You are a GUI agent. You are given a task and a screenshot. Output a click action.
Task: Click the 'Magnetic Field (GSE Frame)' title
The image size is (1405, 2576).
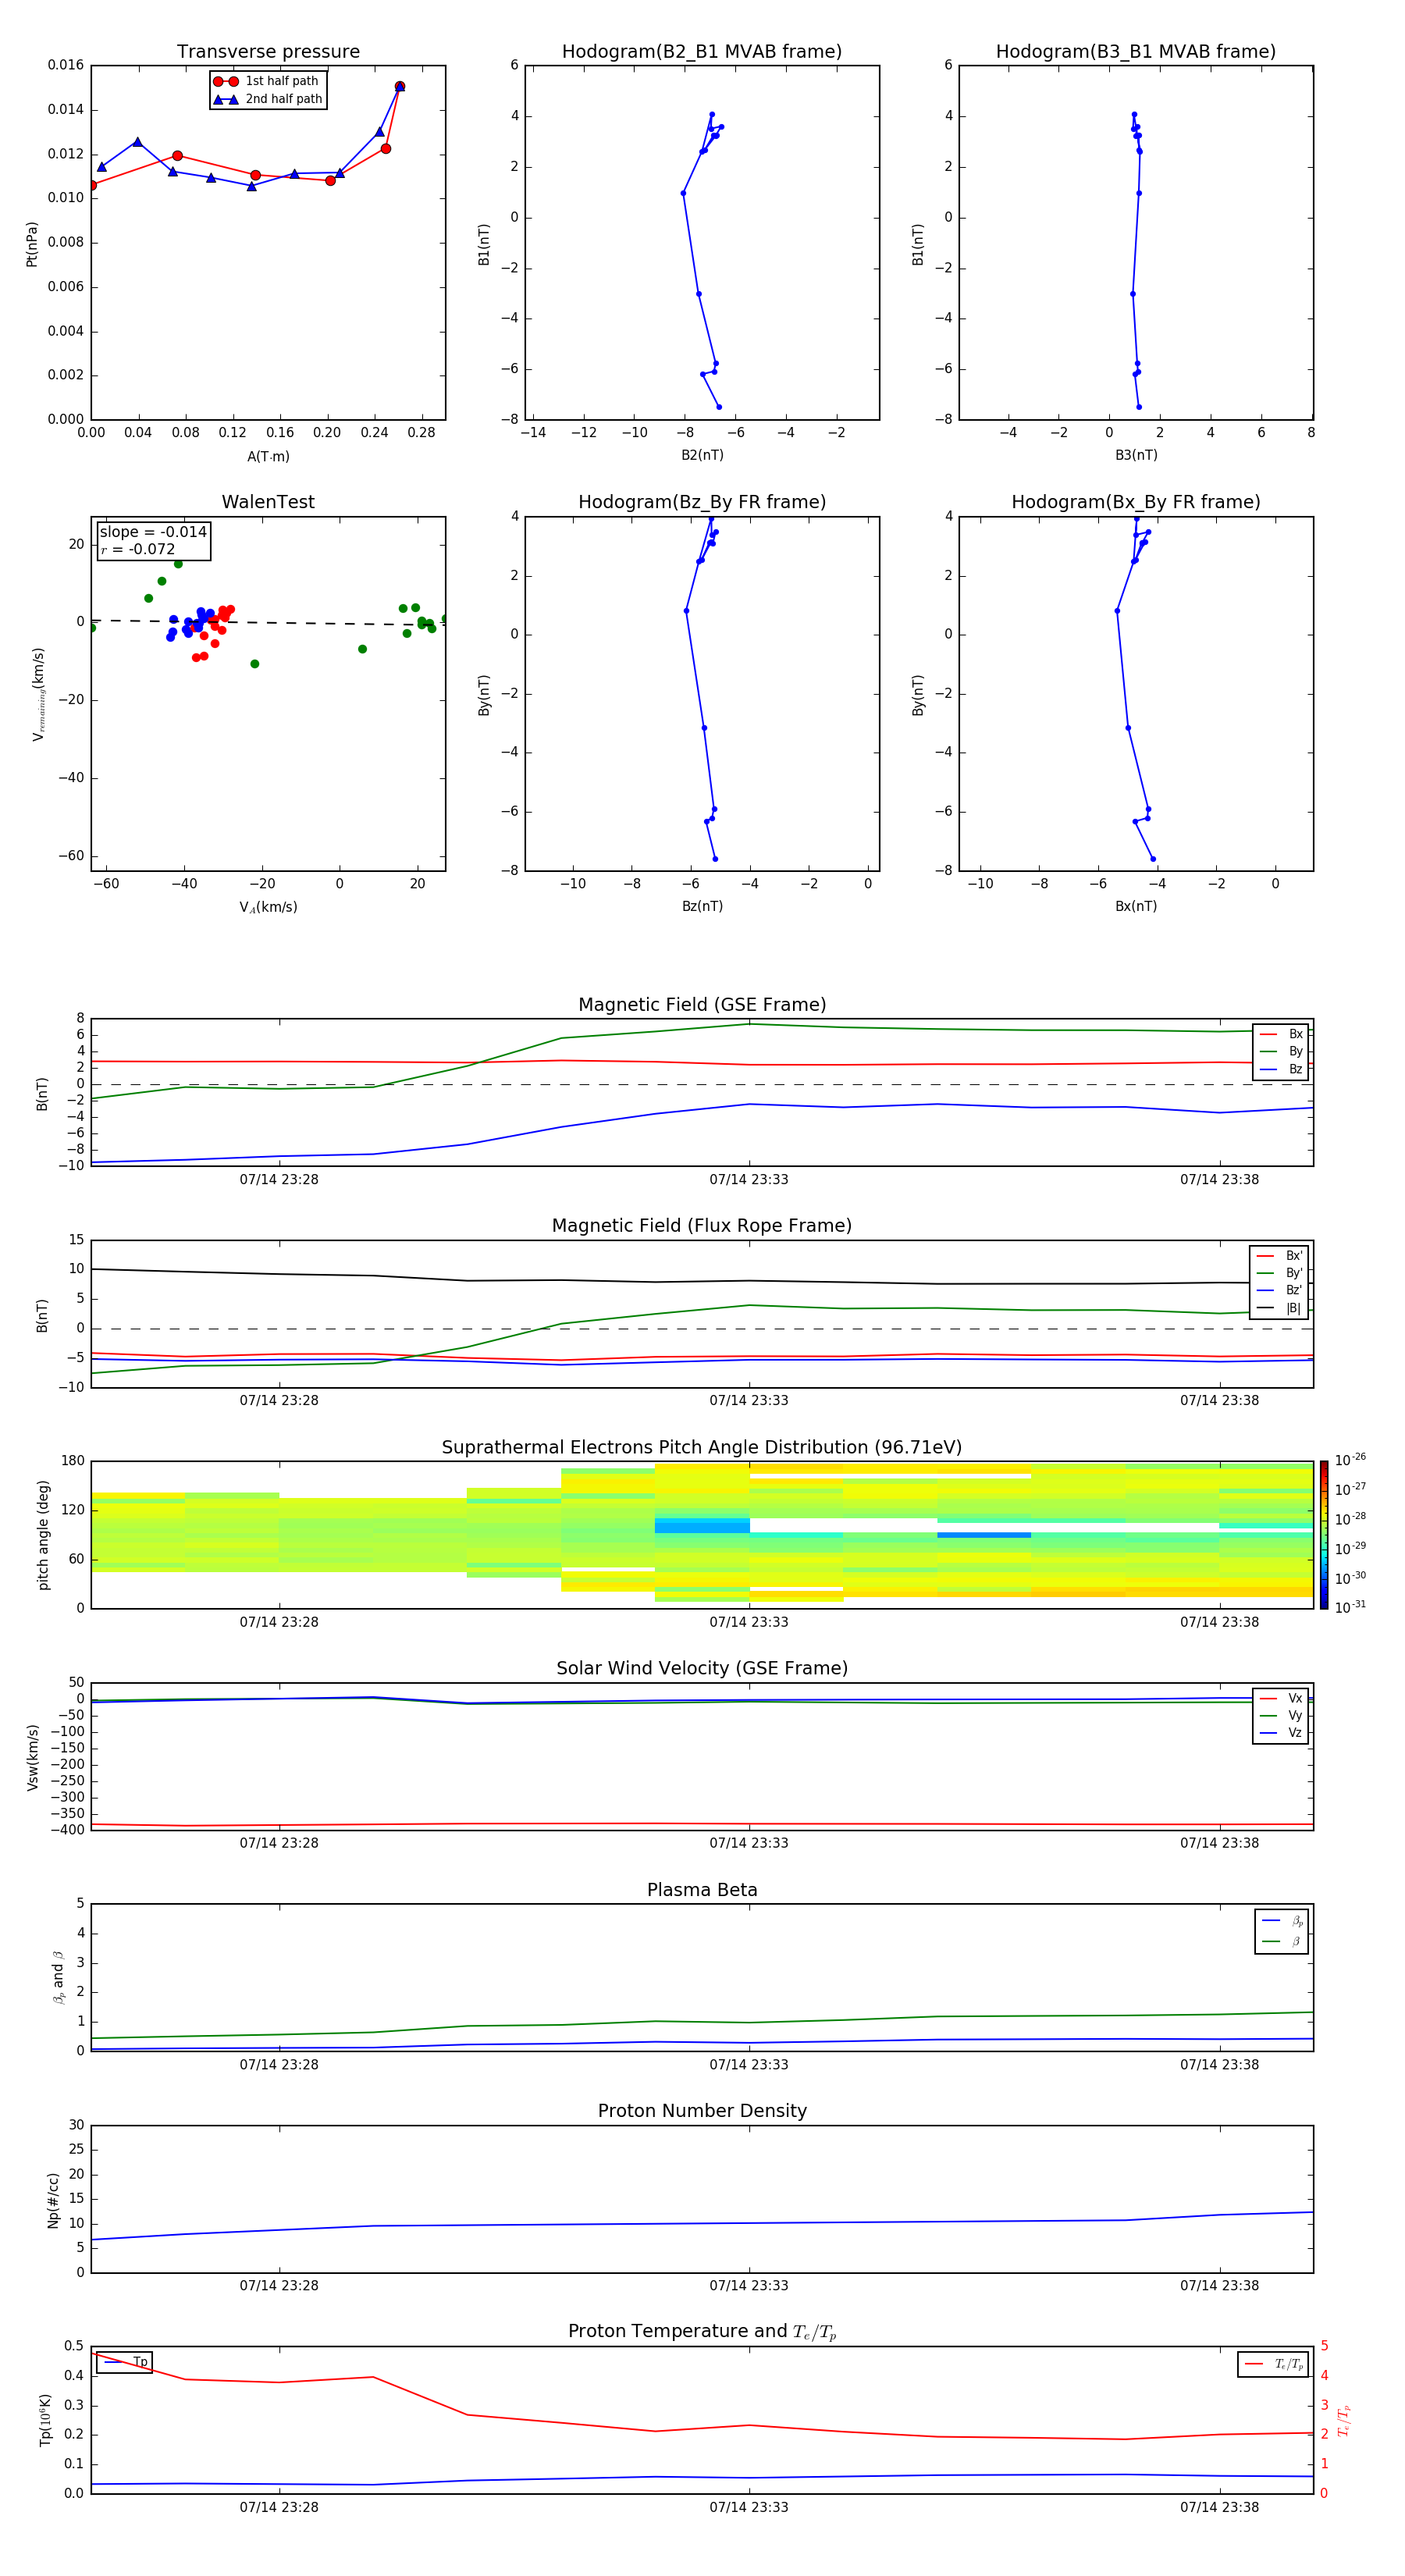tap(702, 1005)
